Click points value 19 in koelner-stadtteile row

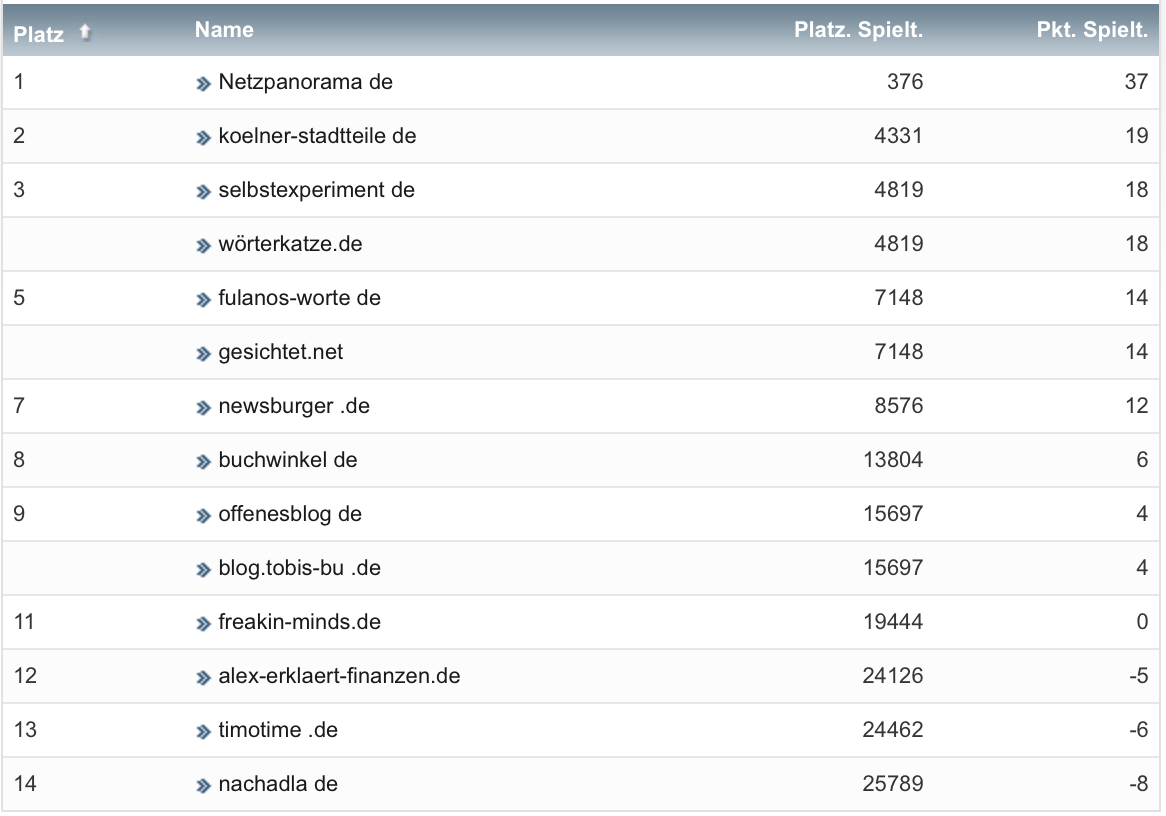click(x=1136, y=136)
